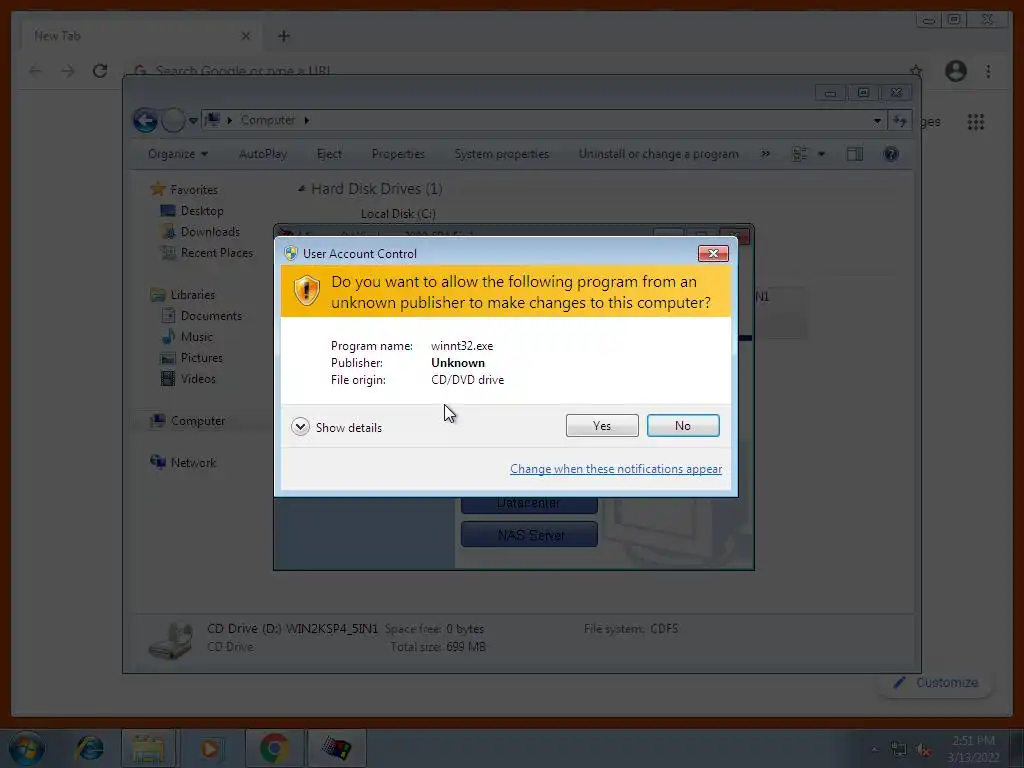Click NAS Server button in setup window

click(x=529, y=535)
